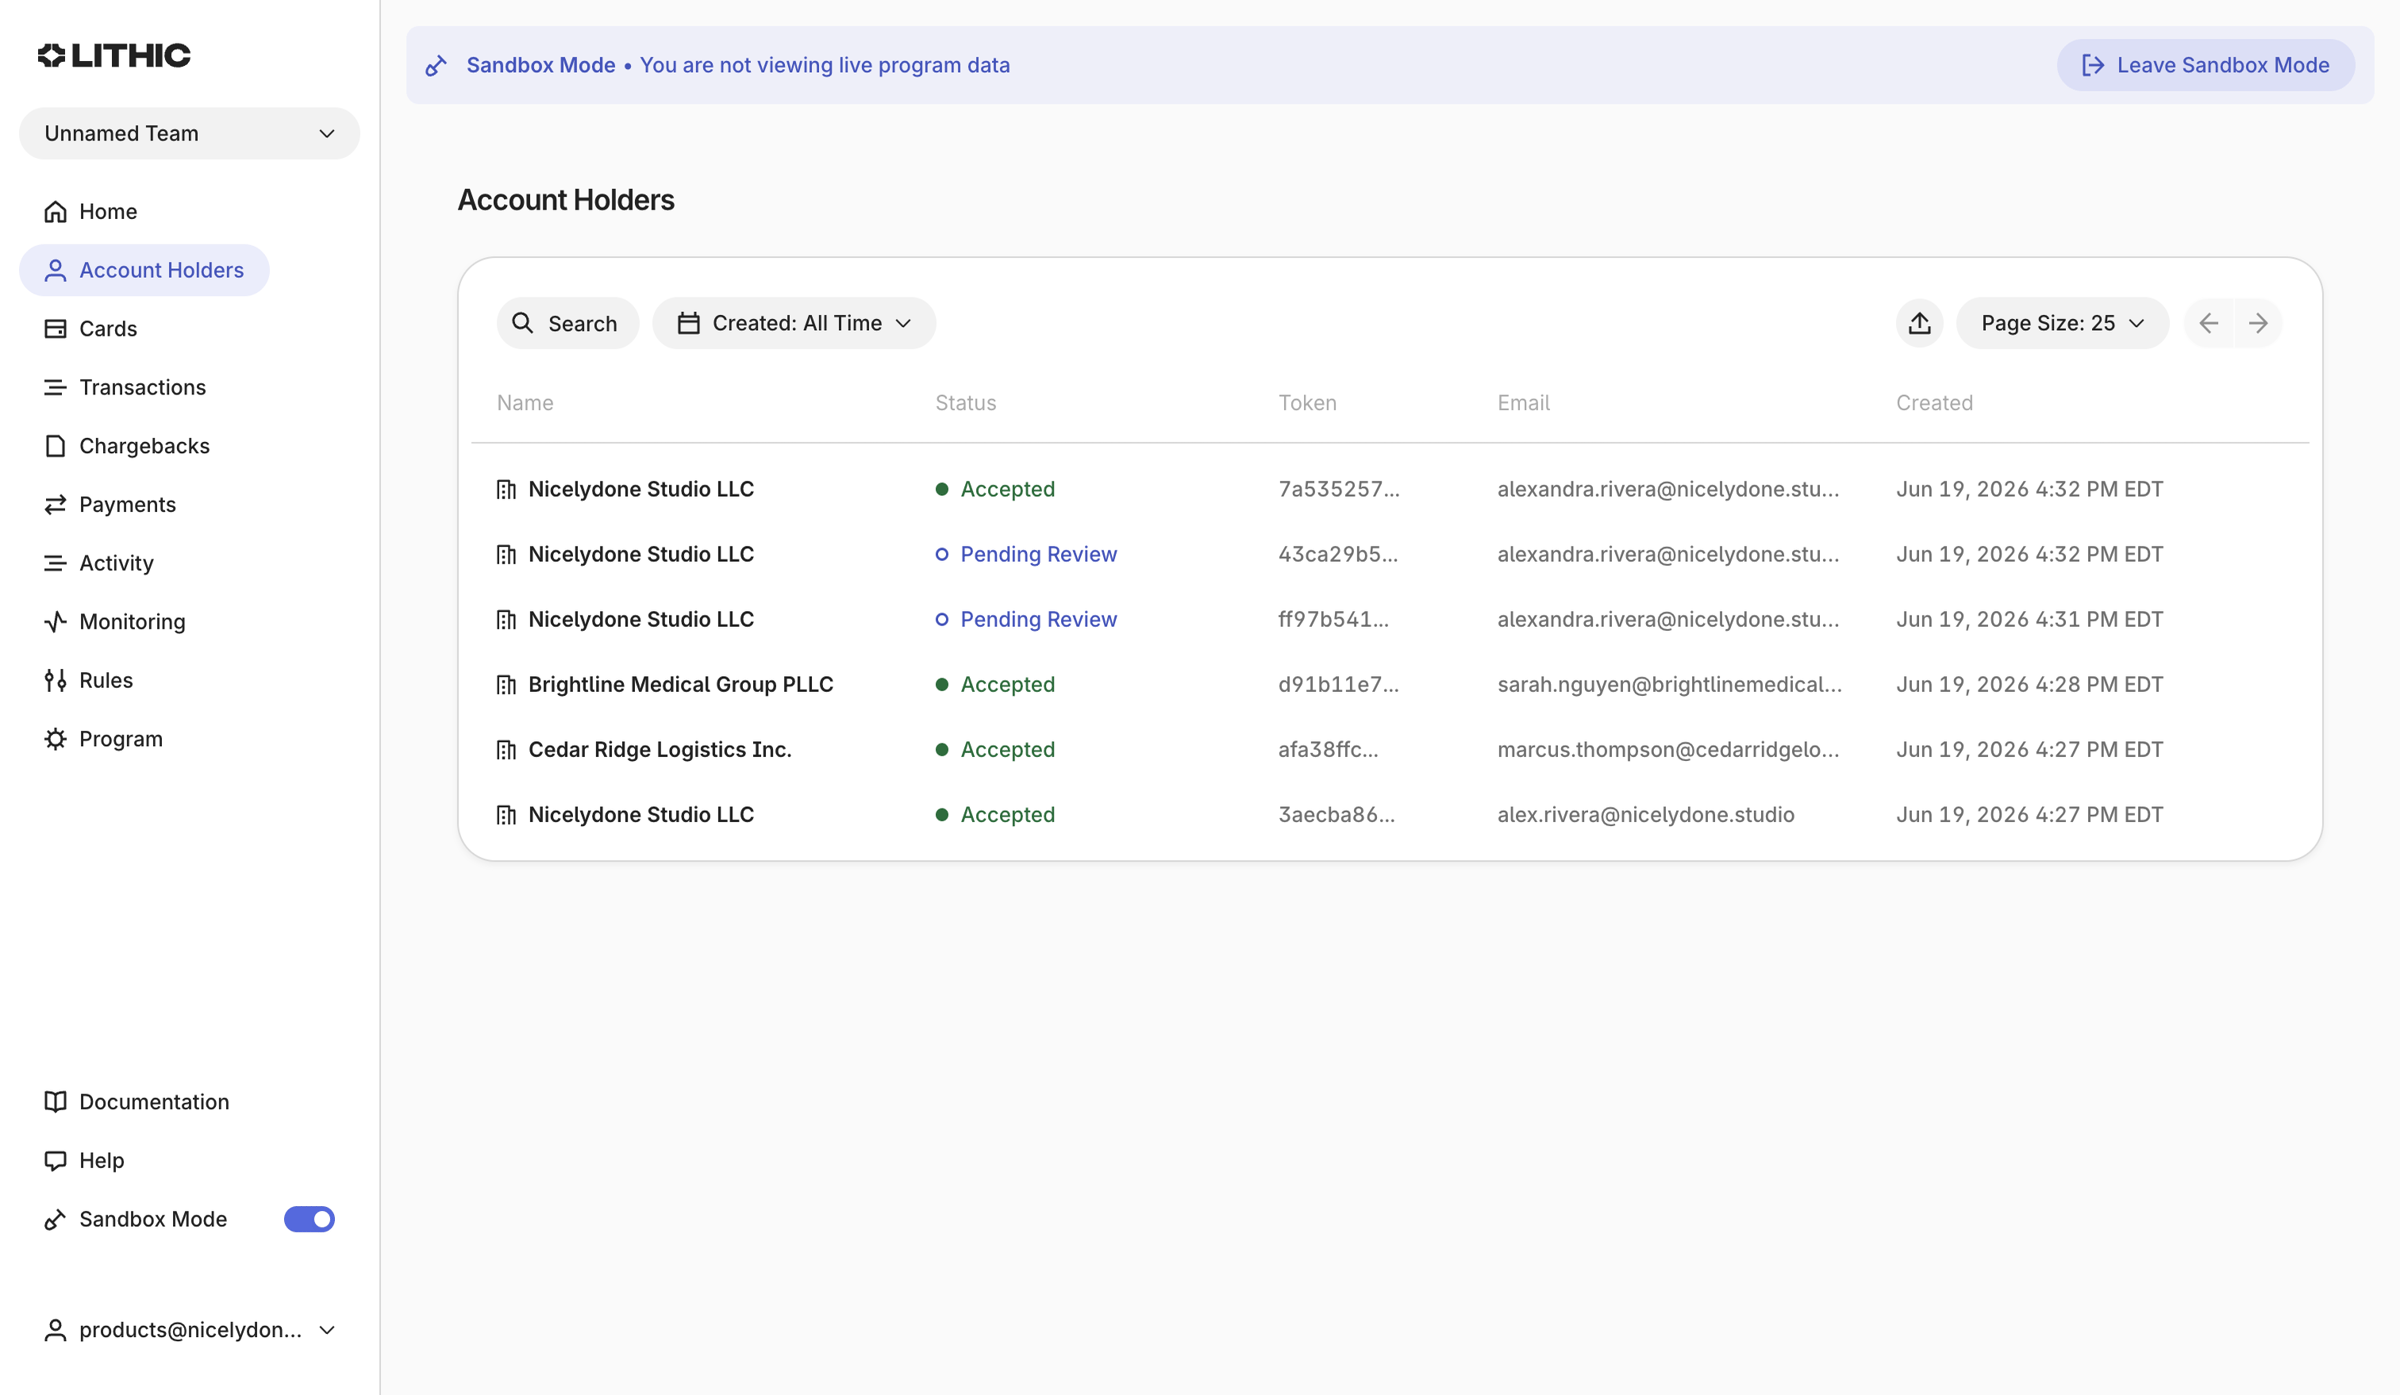
Task: Click the calendar icon in date filter
Action: click(x=688, y=323)
